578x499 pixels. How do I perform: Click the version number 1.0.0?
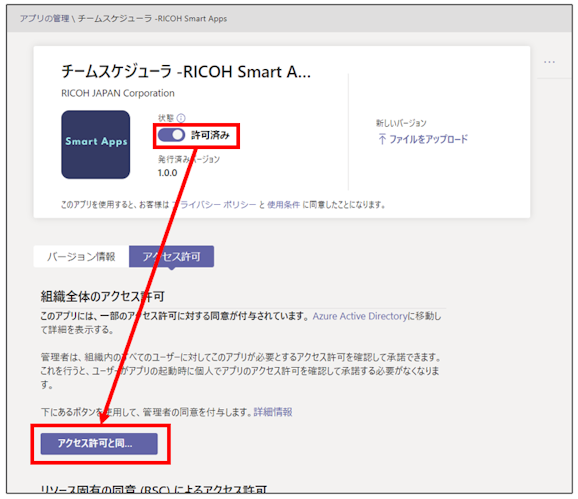[167, 172]
